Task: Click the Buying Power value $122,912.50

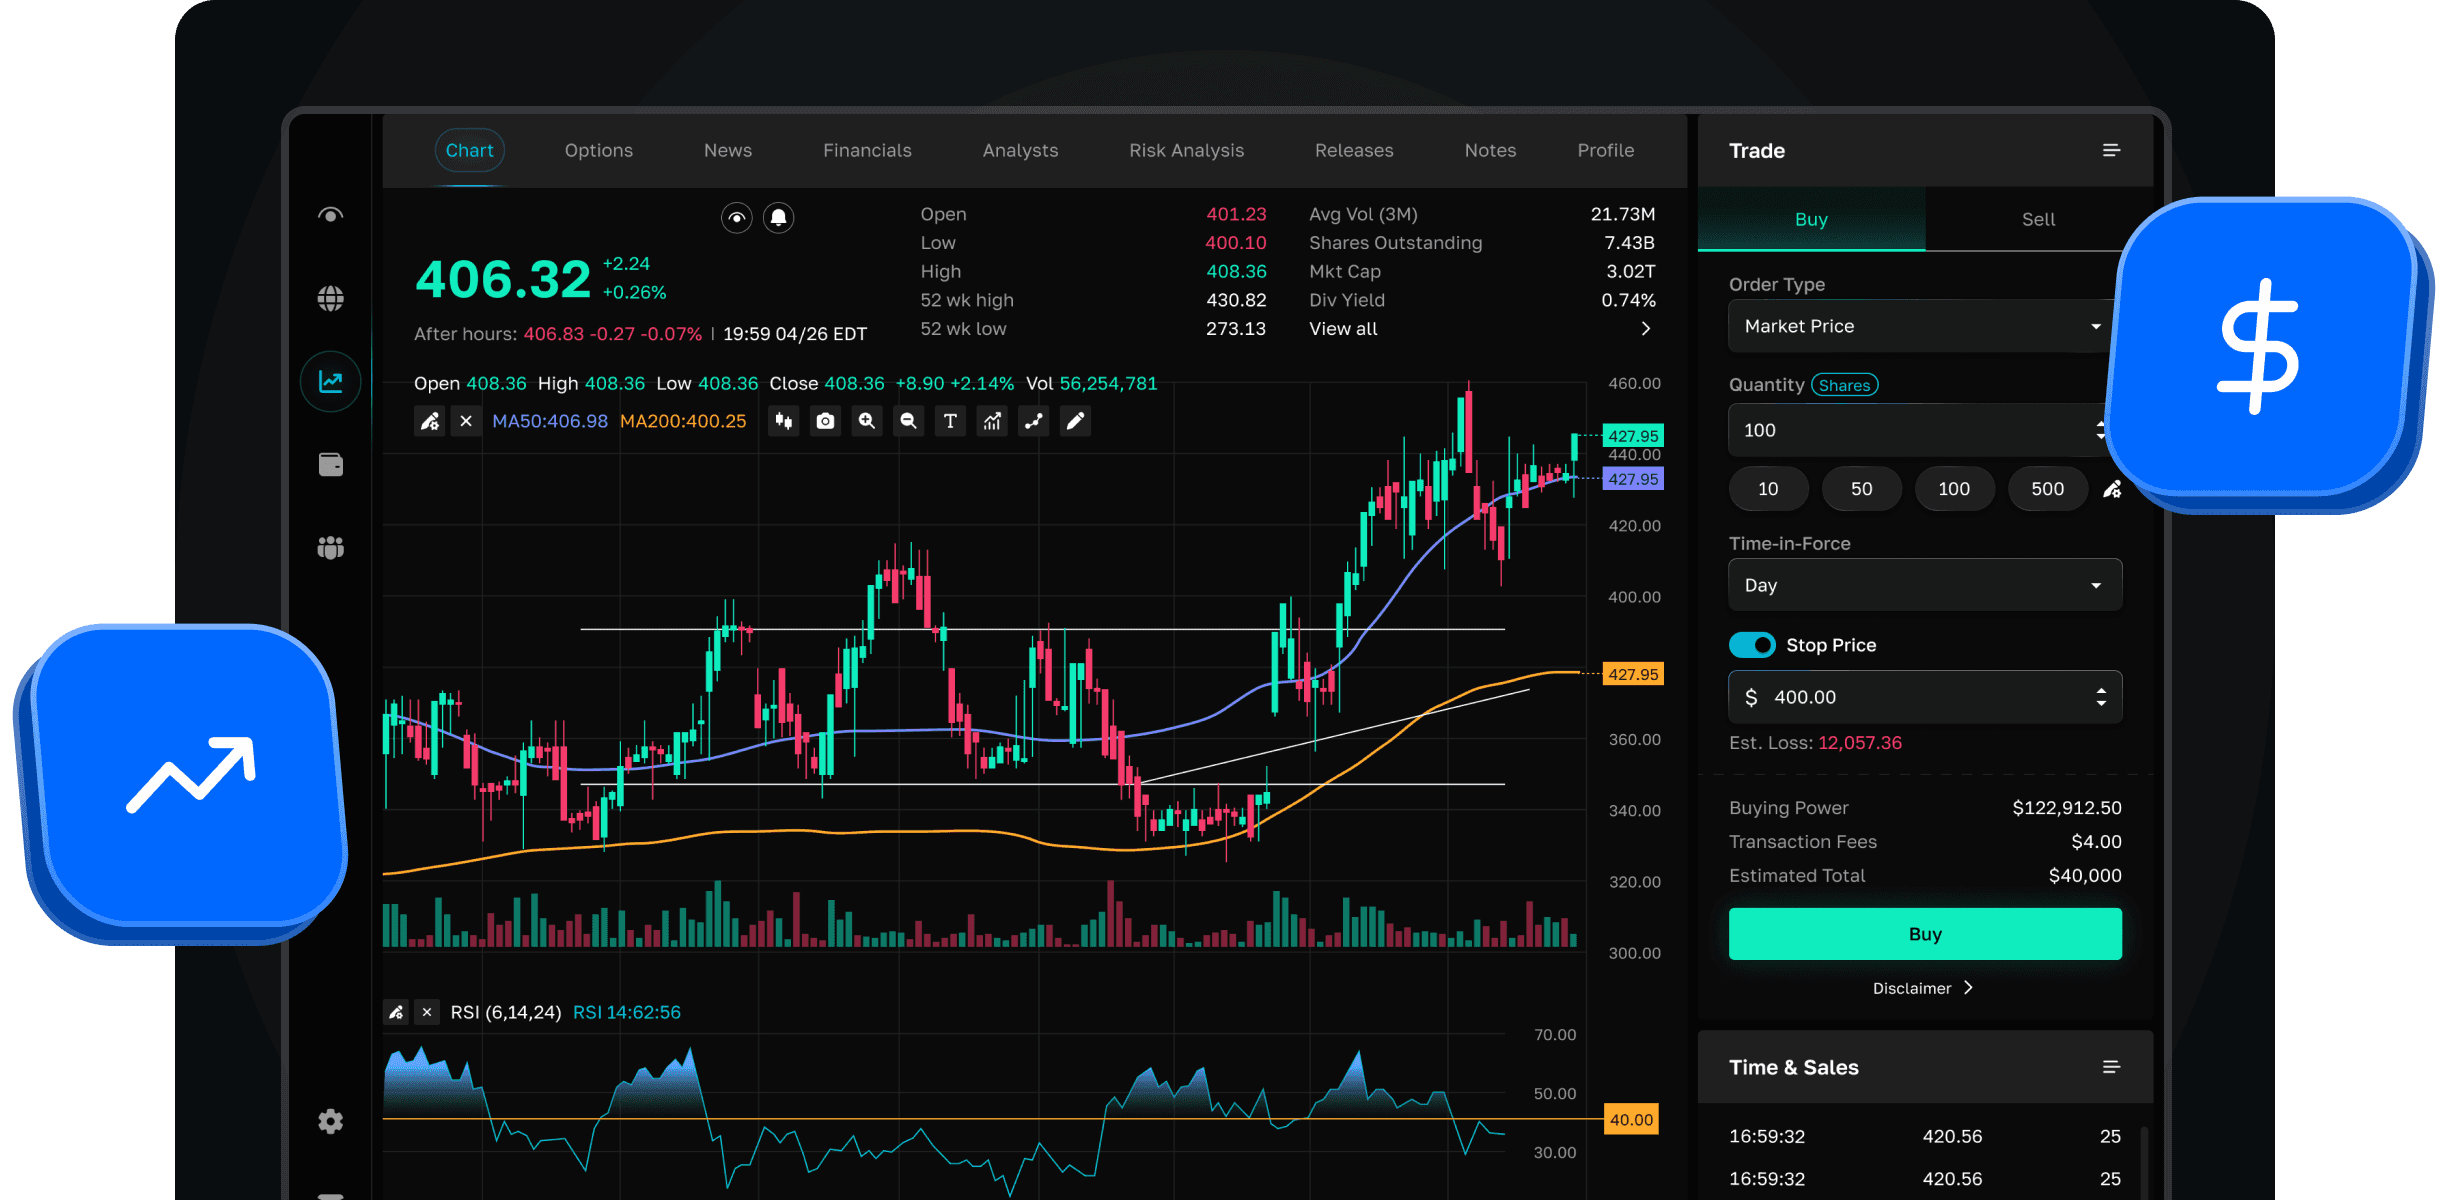Action: coord(2067,808)
